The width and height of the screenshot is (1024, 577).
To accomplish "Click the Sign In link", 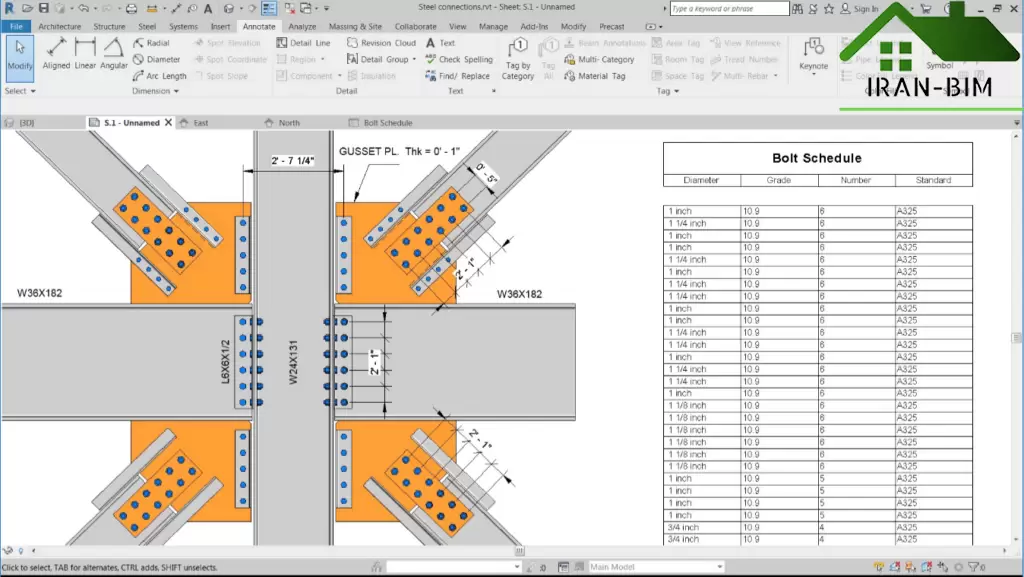I will (865, 9).
